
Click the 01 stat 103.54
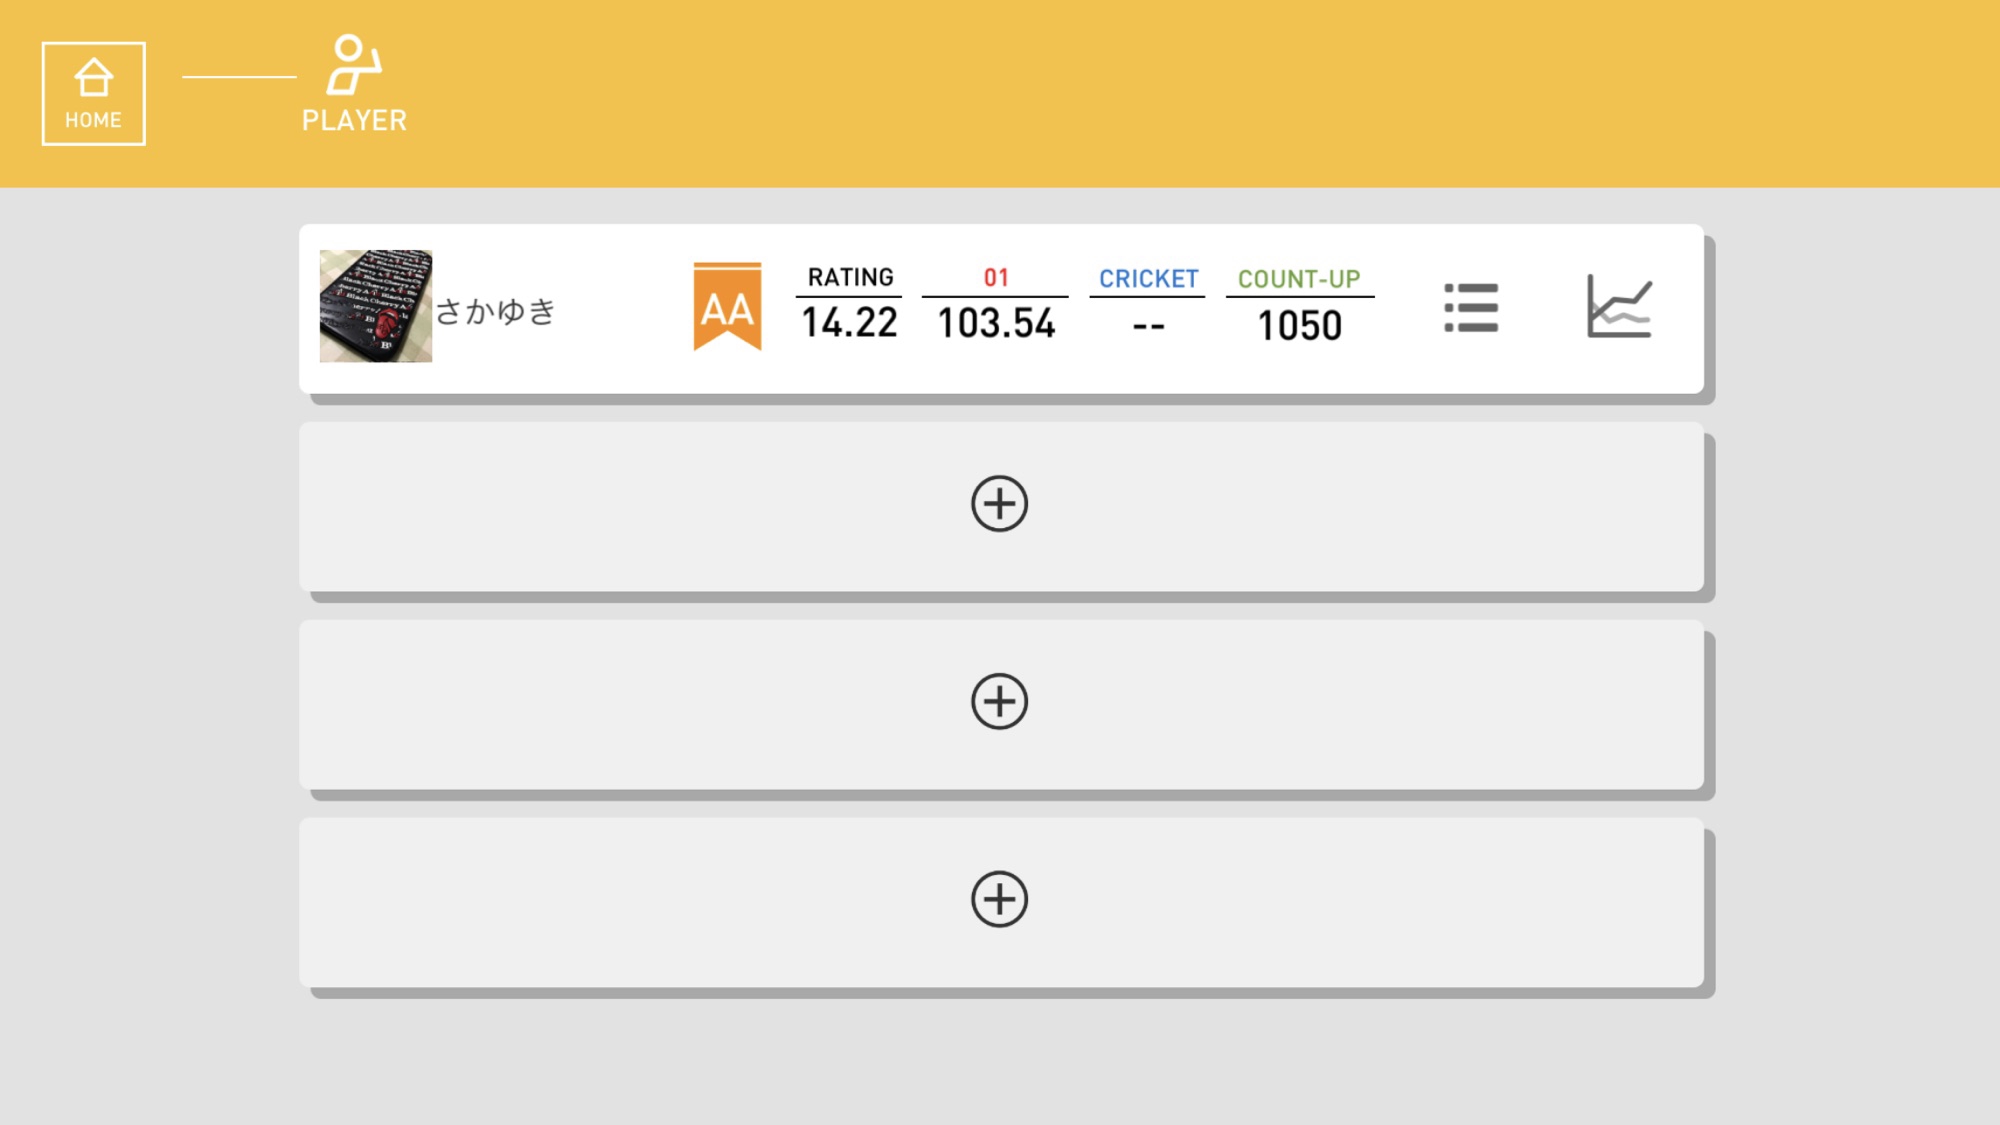[x=996, y=323]
